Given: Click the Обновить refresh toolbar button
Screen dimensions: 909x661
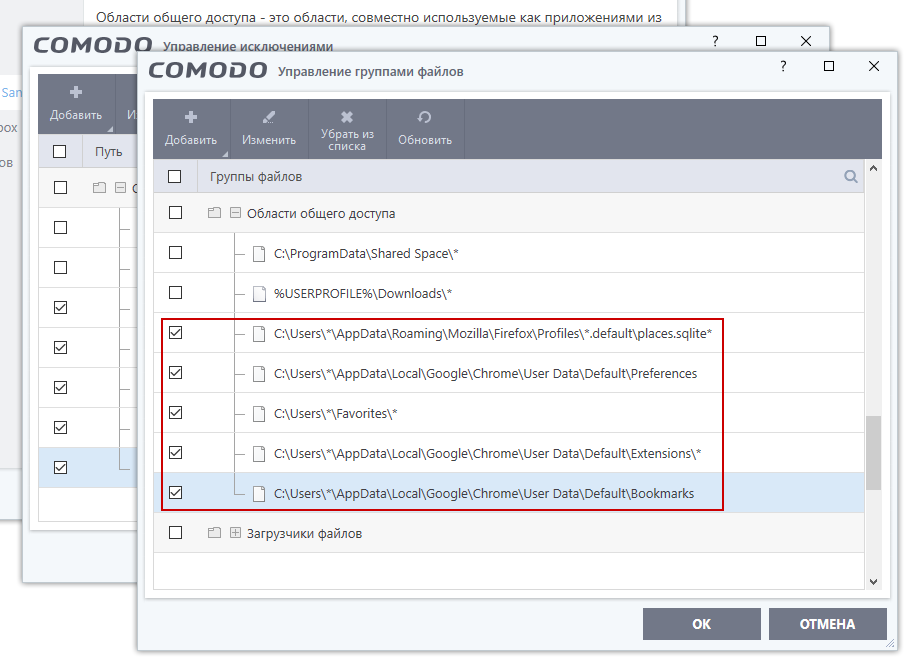Looking at the screenshot, I should coord(425,129).
